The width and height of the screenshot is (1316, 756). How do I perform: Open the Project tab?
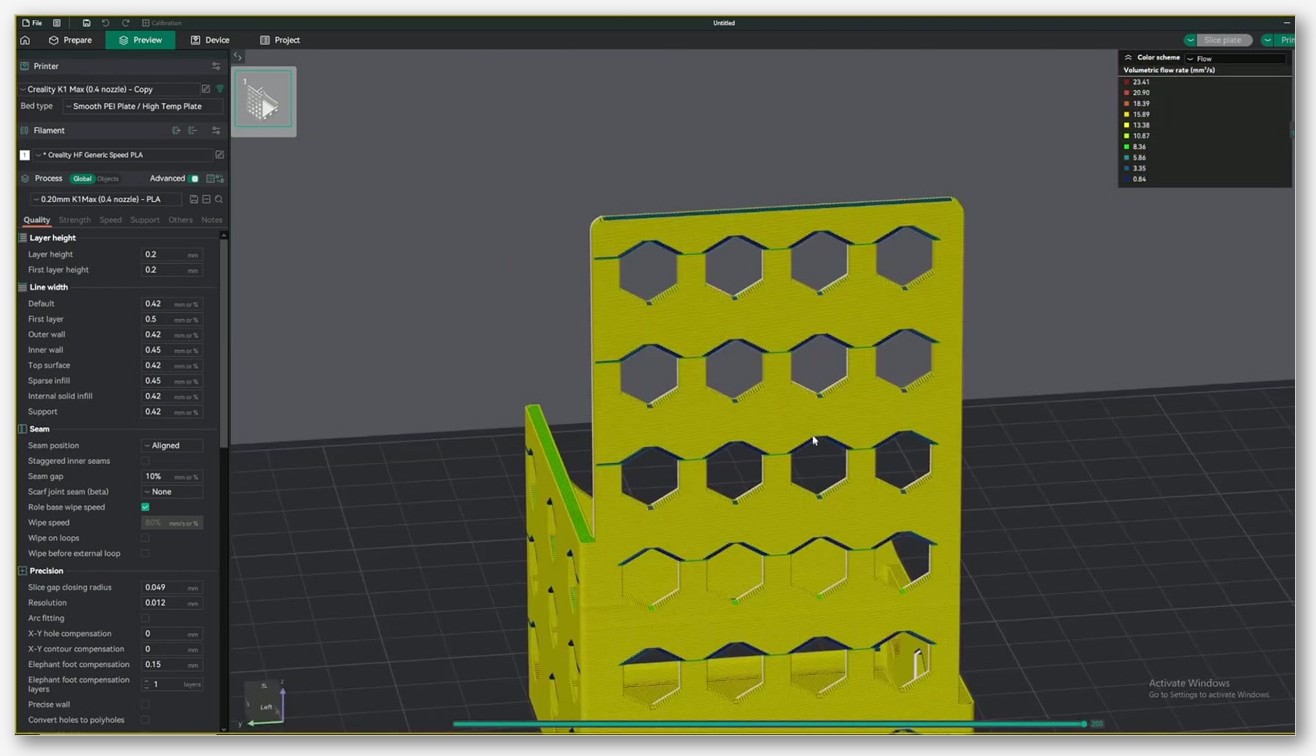[280, 40]
